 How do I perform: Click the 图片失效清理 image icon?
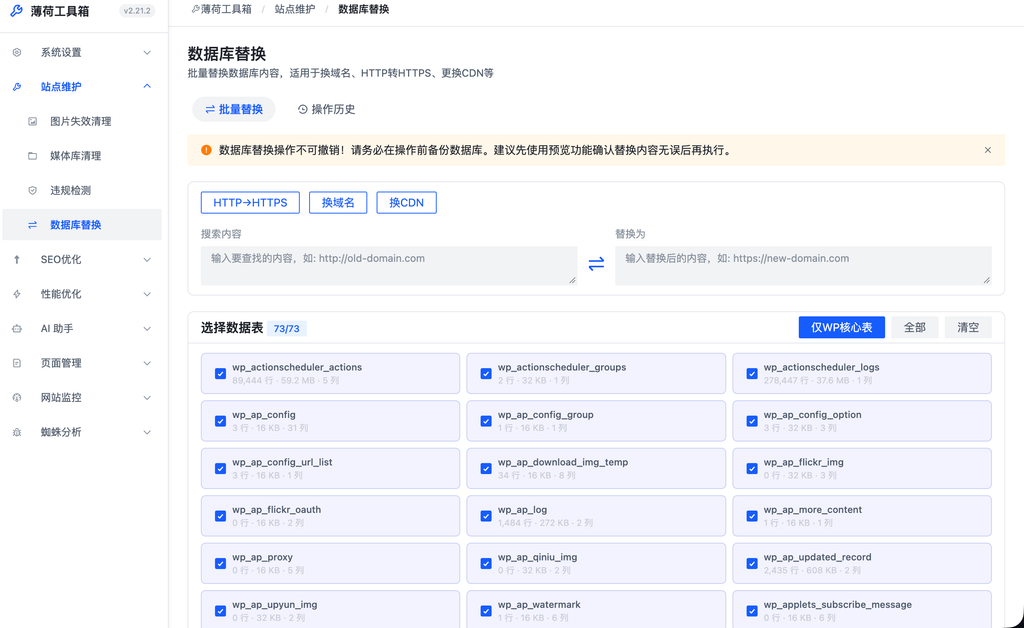pyautogui.click(x=33, y=121)
